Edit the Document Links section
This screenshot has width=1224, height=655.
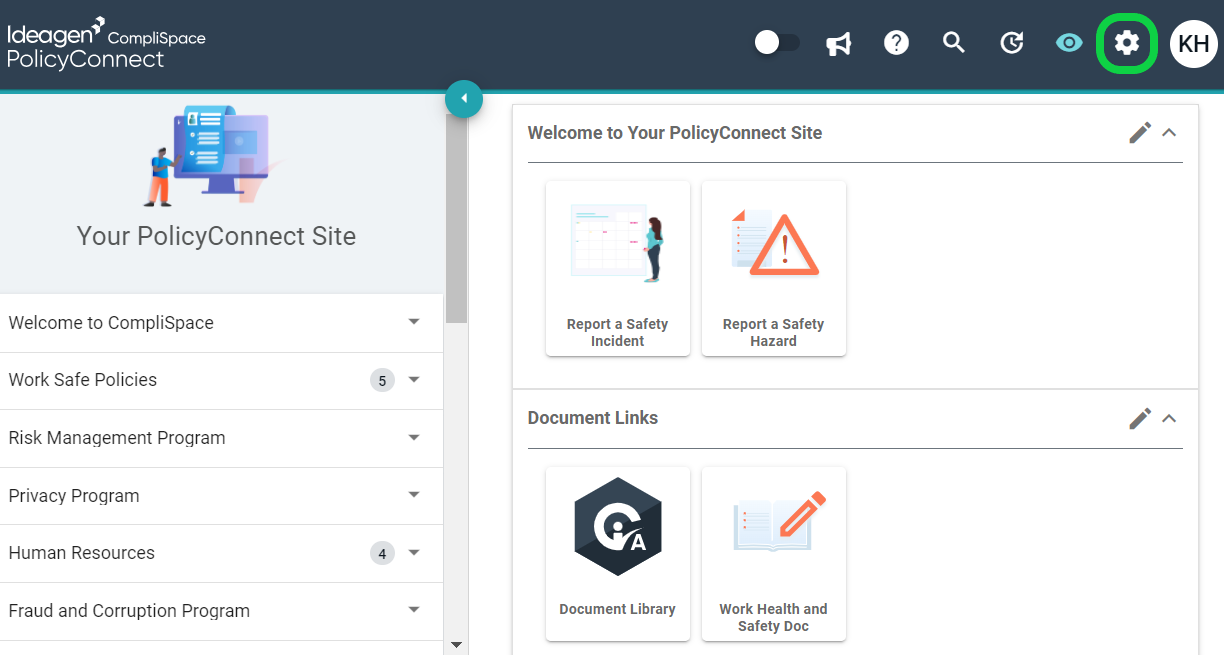tap(1140, 418)
